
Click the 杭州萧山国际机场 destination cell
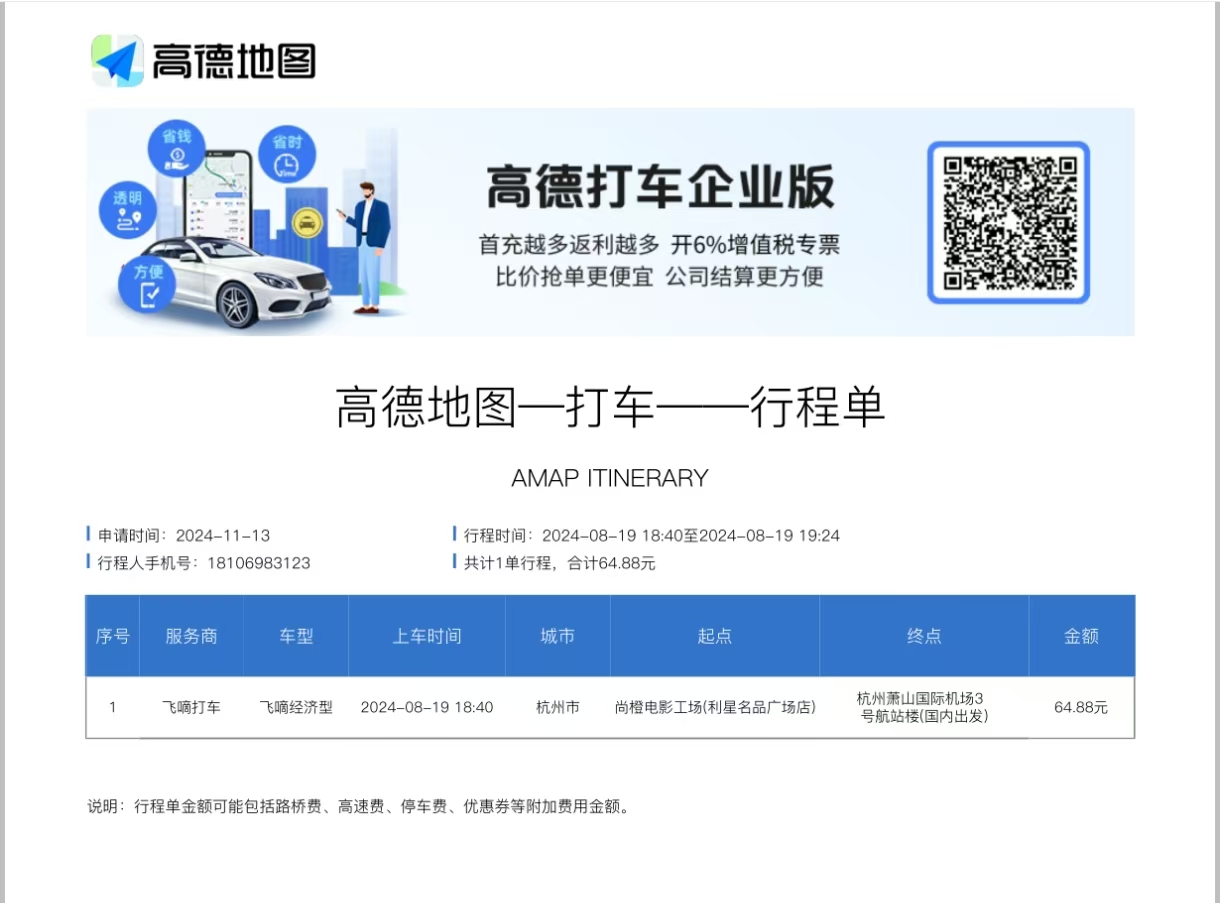tap(923, 707)
